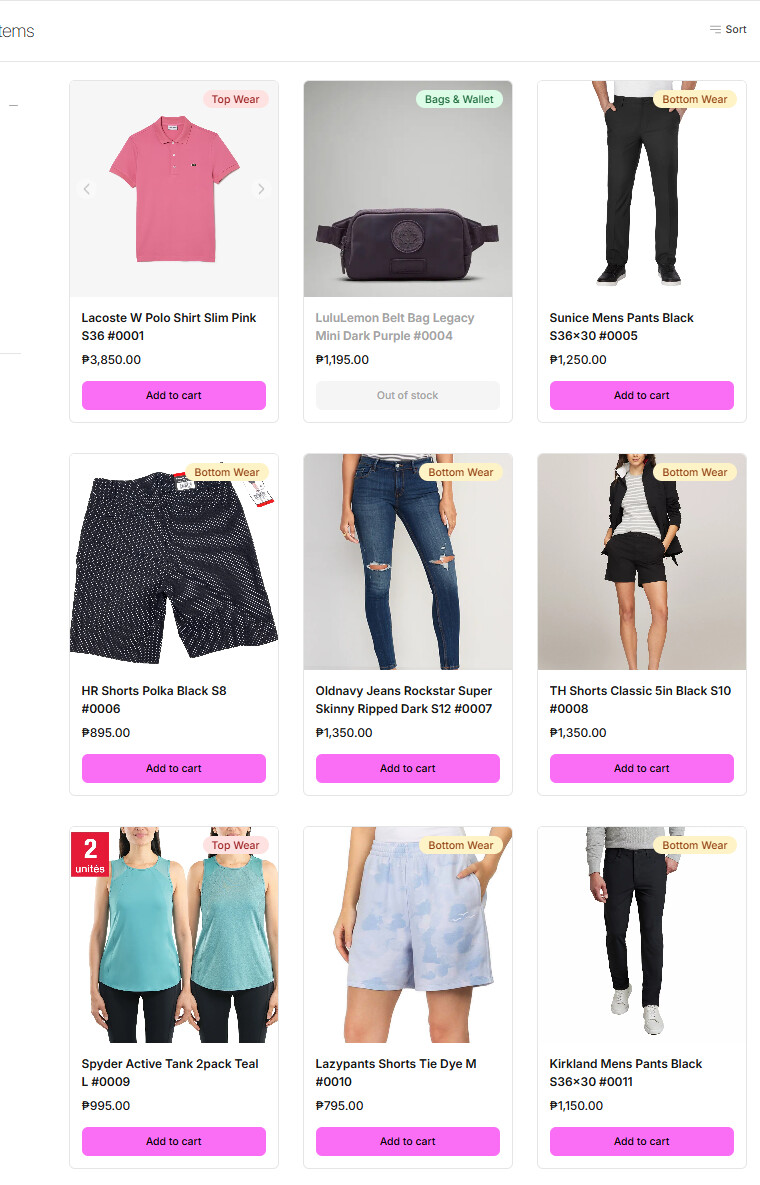Open TH Shorts Classic 5in Black title link
Viewport: 760px width, 1185px height.
(640, 700)
